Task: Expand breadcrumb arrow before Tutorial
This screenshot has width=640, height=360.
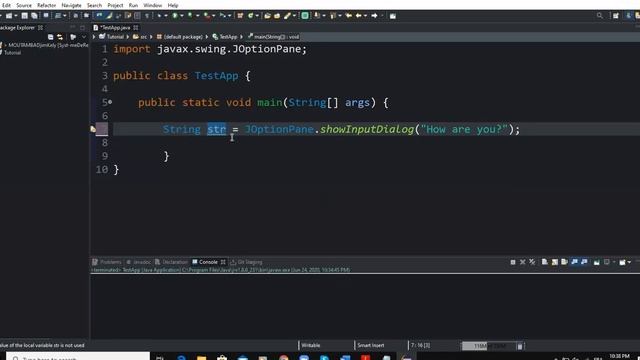Action: point(94,37)
